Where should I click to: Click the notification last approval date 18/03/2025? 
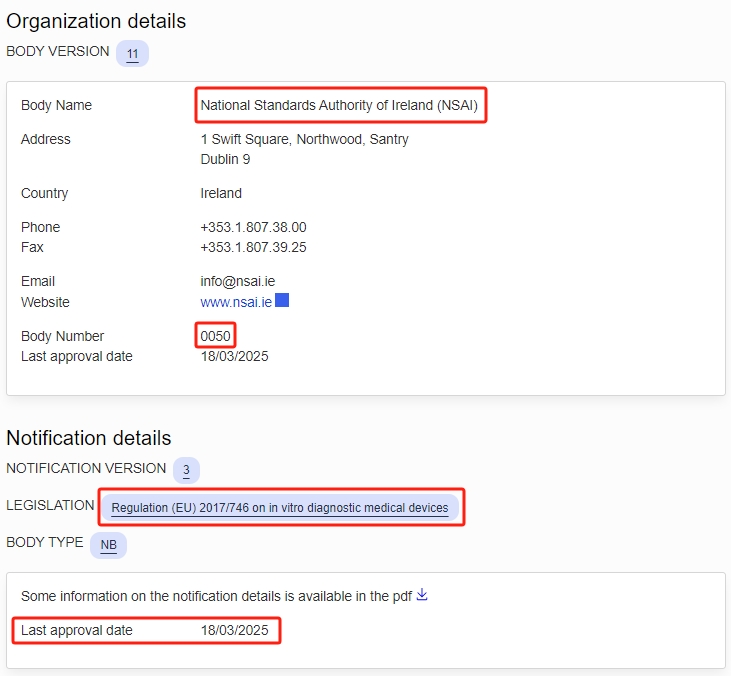(x=234, y=630)
